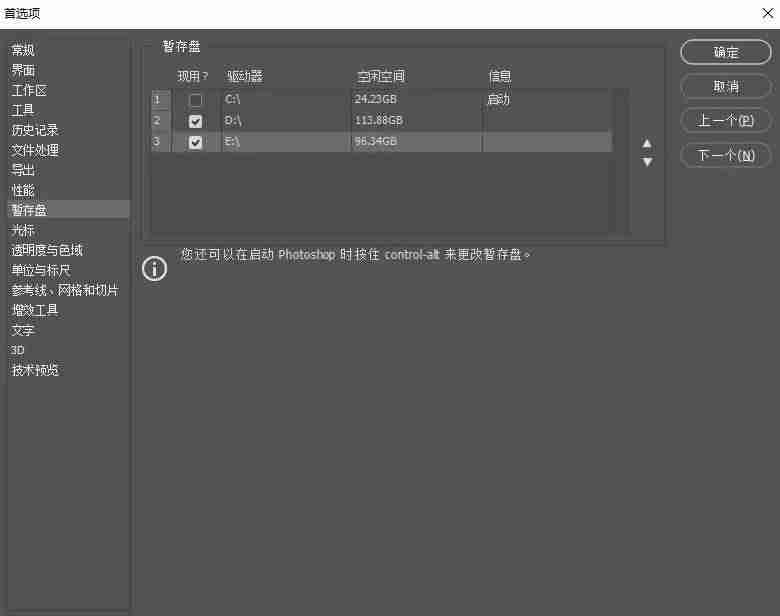
Task: Open 常规 preferences category
Action: coord(23,50)
